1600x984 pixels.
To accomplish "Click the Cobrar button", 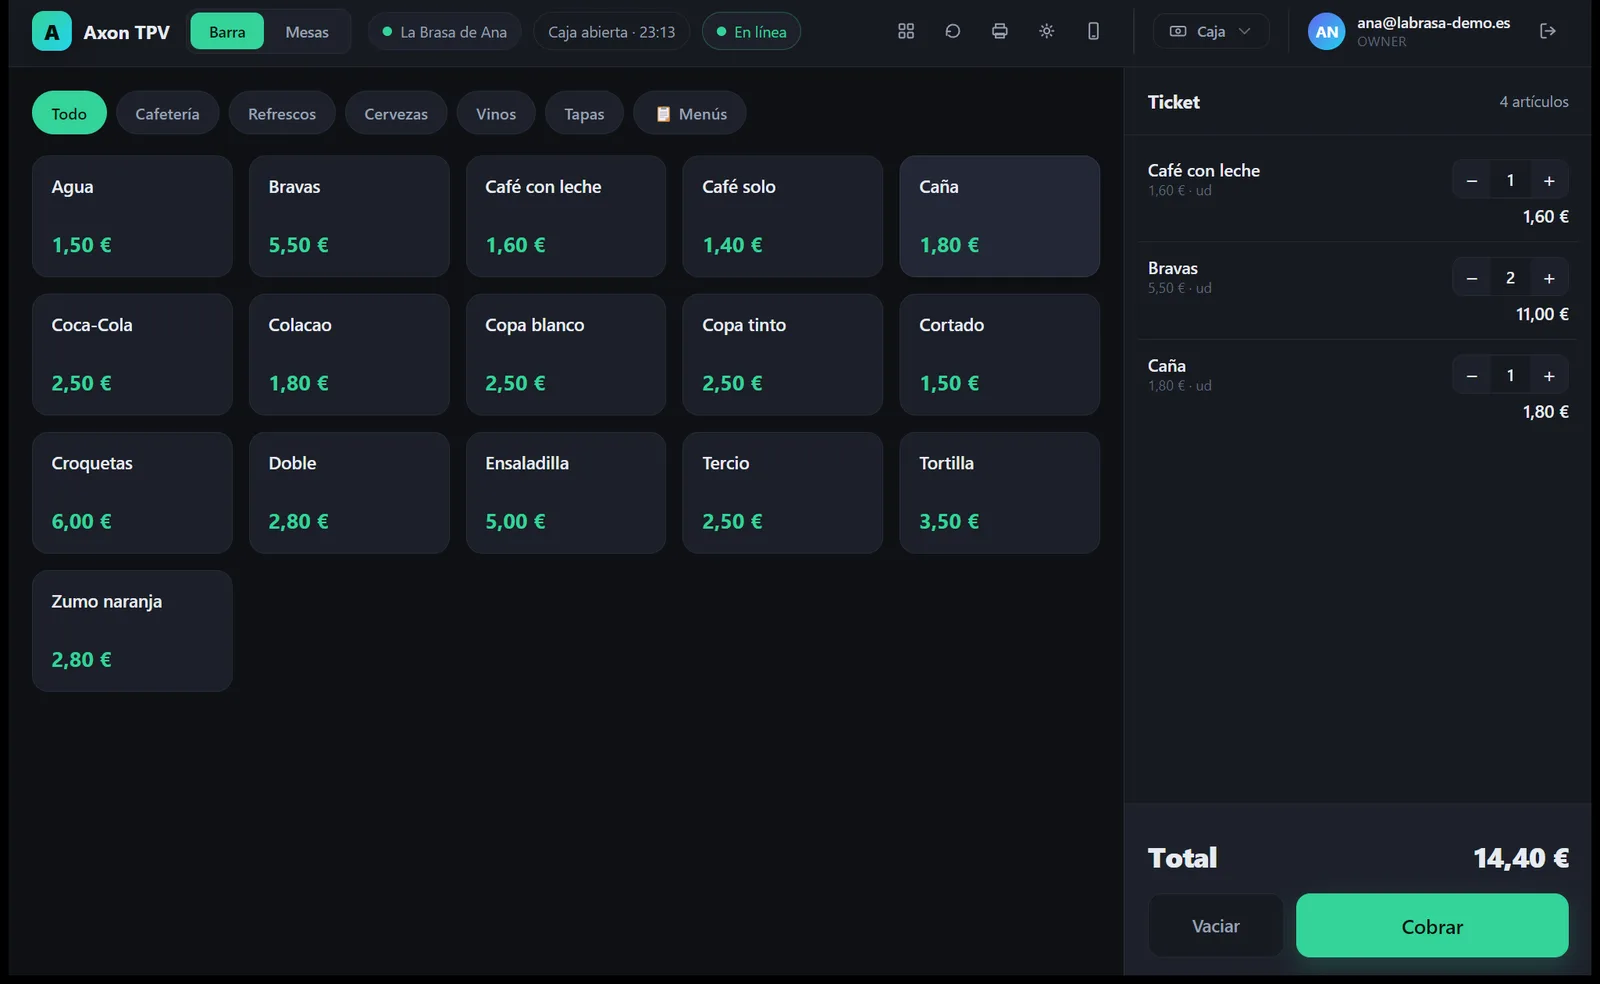I will 1432,926.
